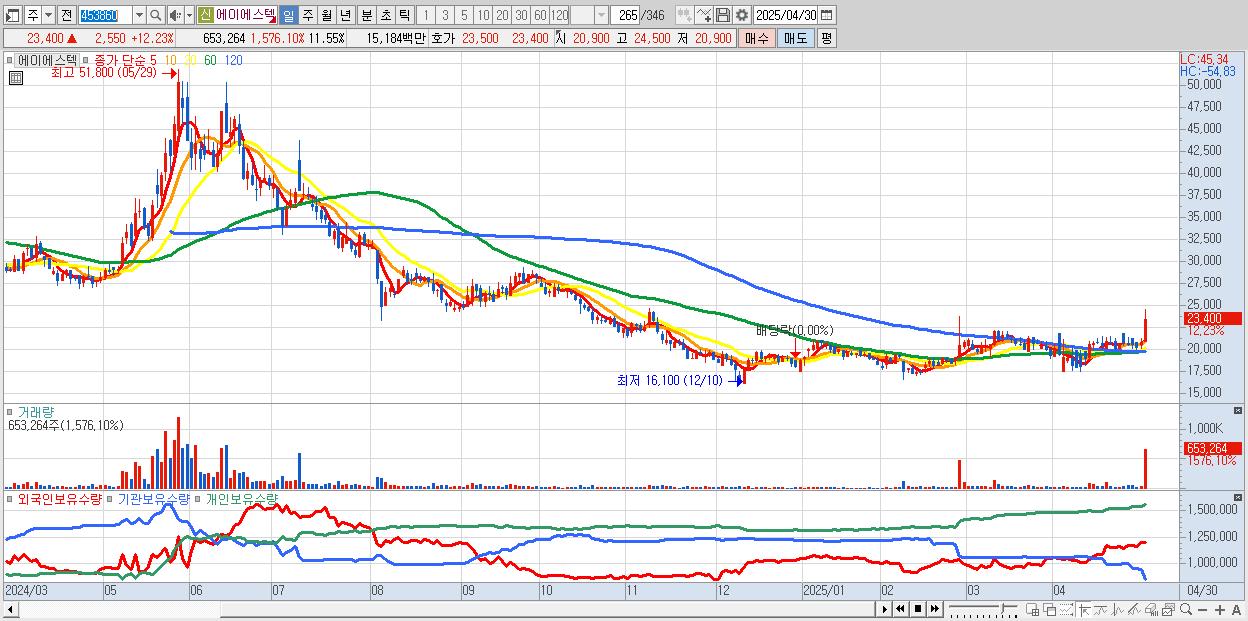
Task: Select the 60 interval tab
Action: click(540, 15)
